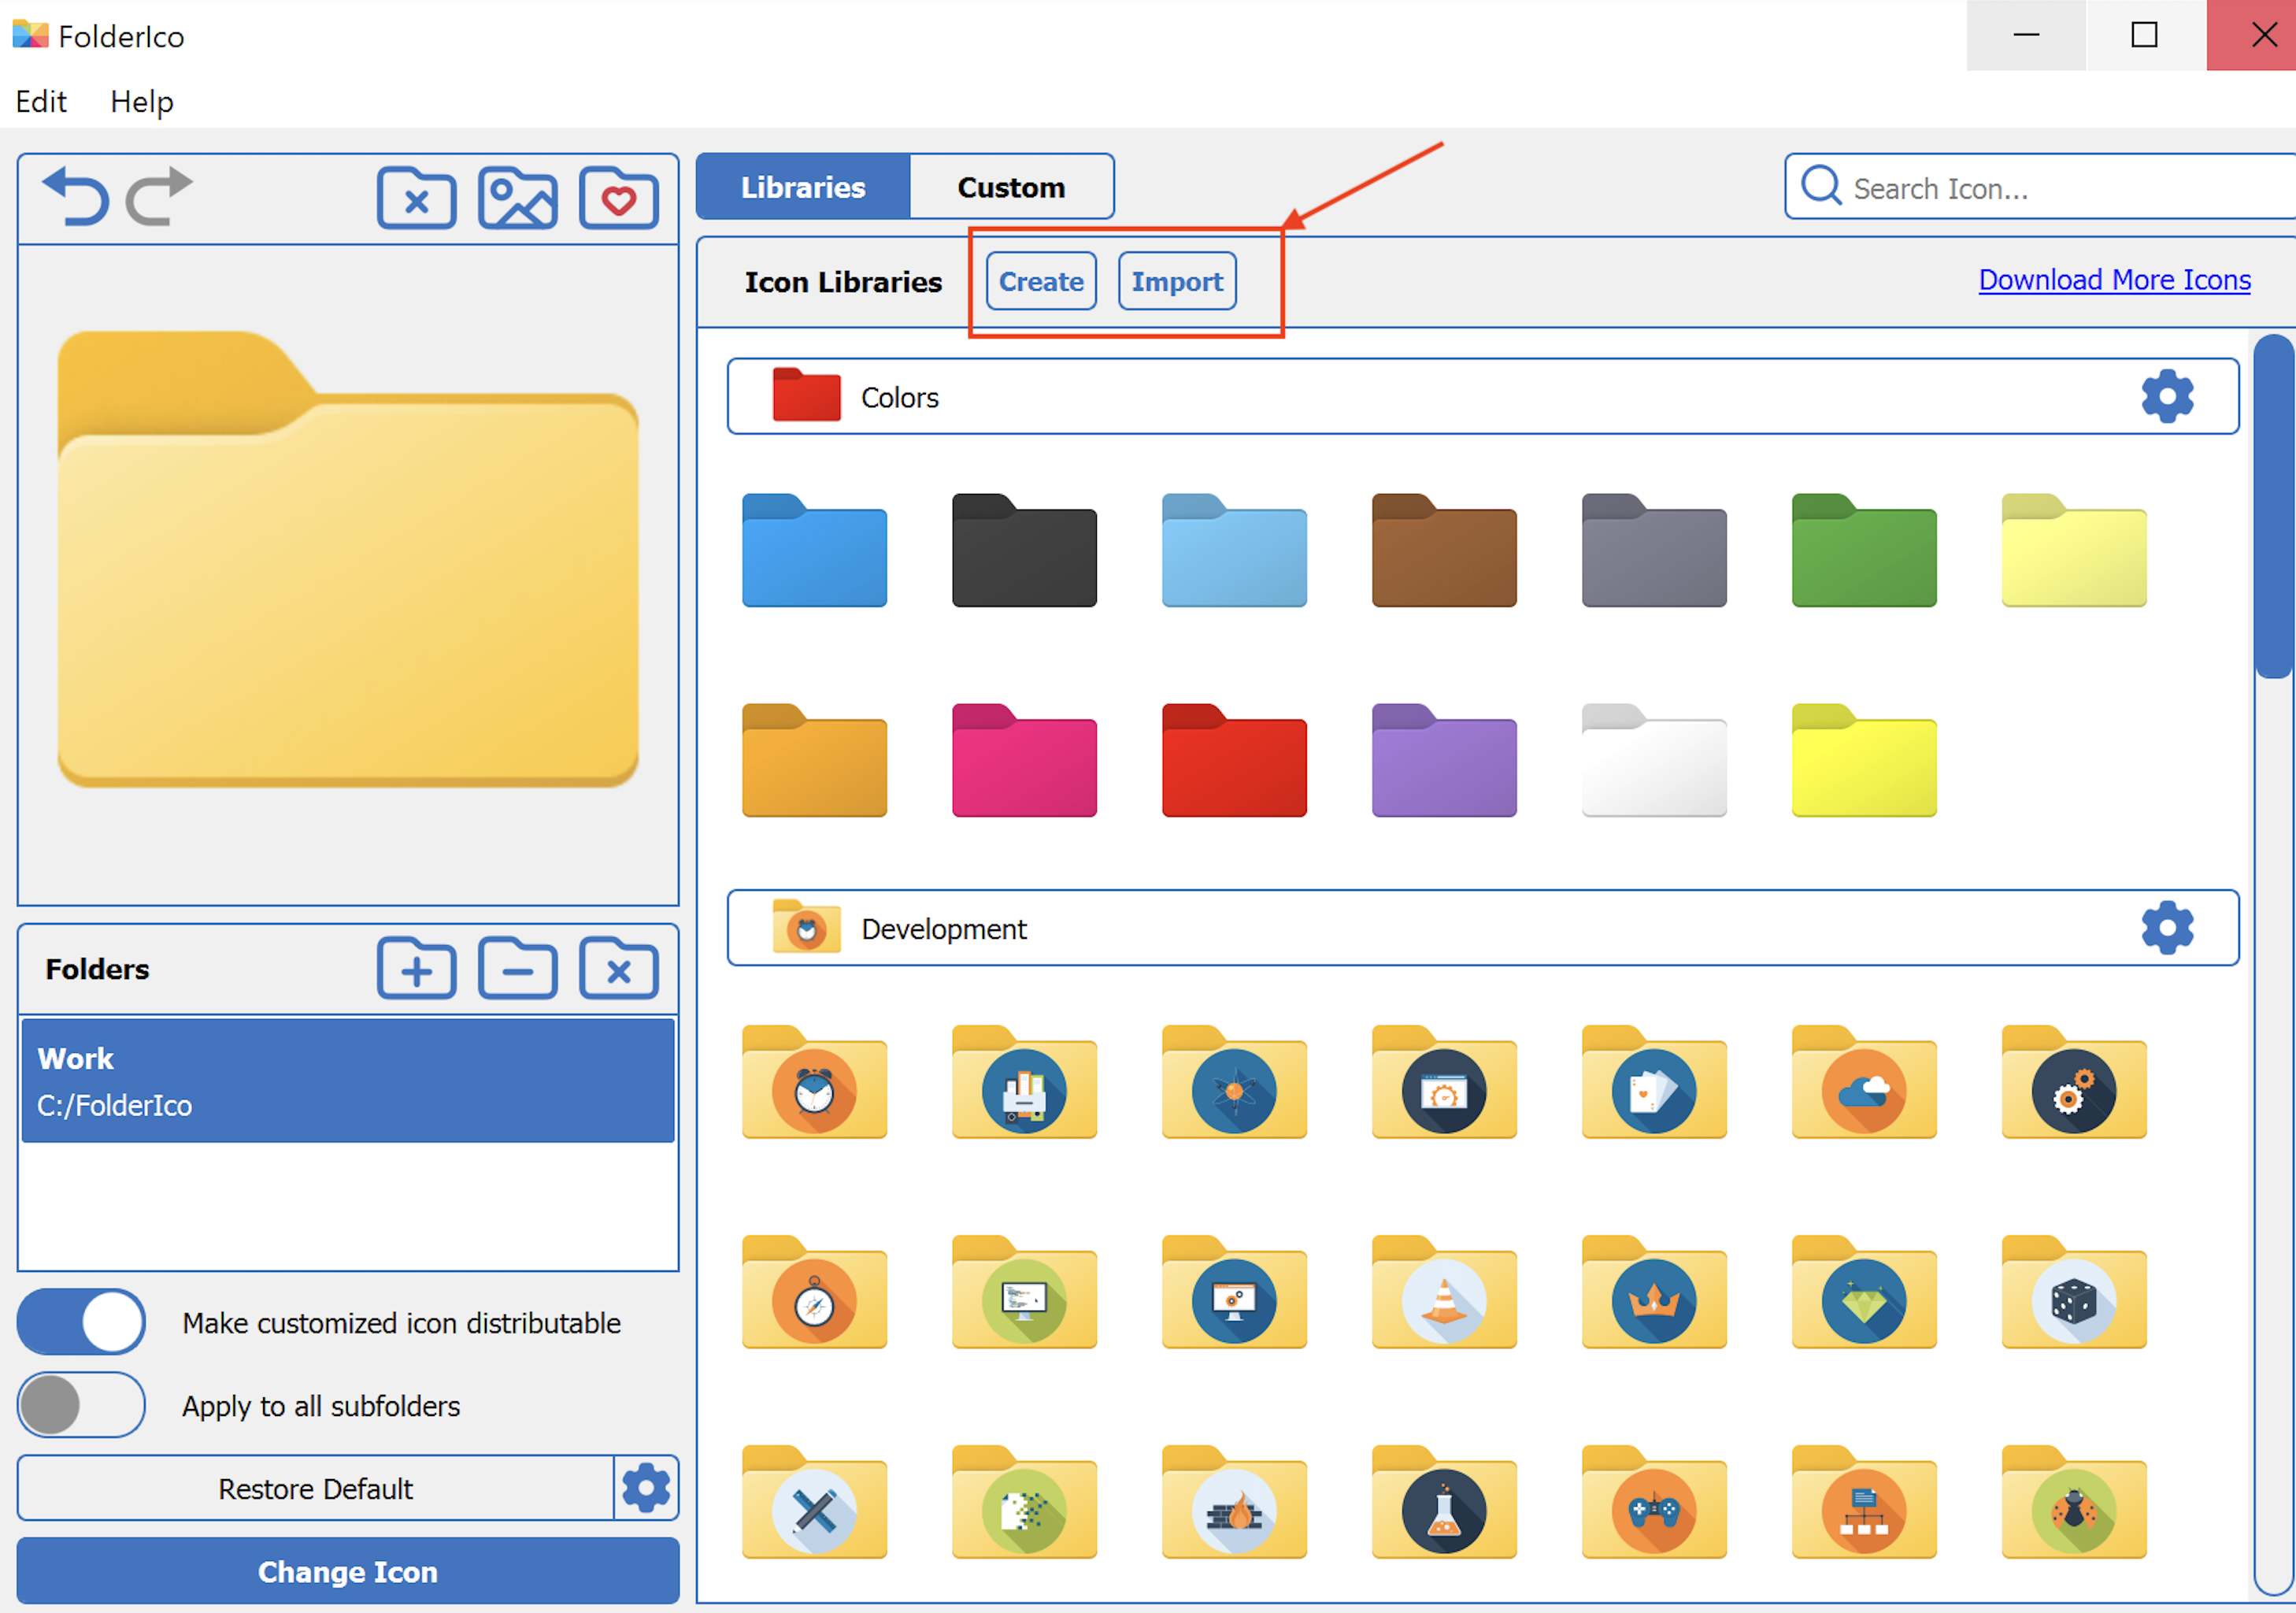Click the undo arrow icon

click(x=76, y=196)
